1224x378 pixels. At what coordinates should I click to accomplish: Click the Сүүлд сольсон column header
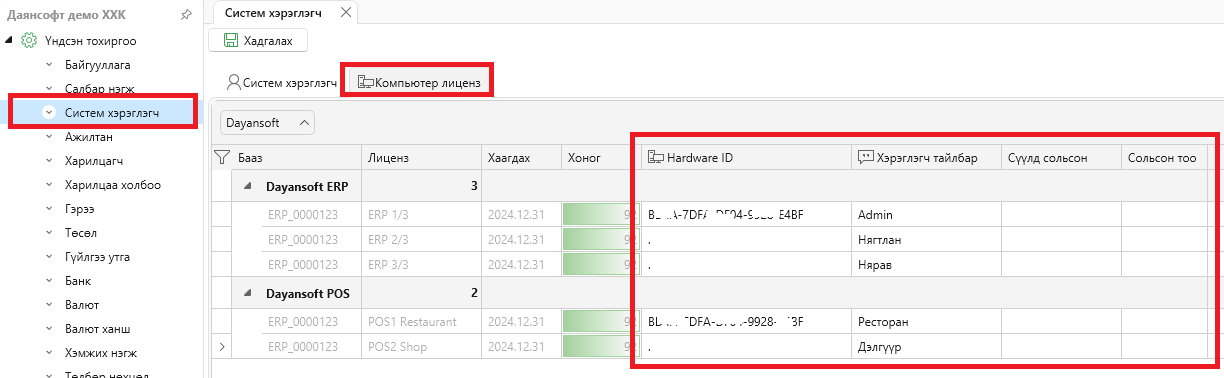coord(1062,158)
